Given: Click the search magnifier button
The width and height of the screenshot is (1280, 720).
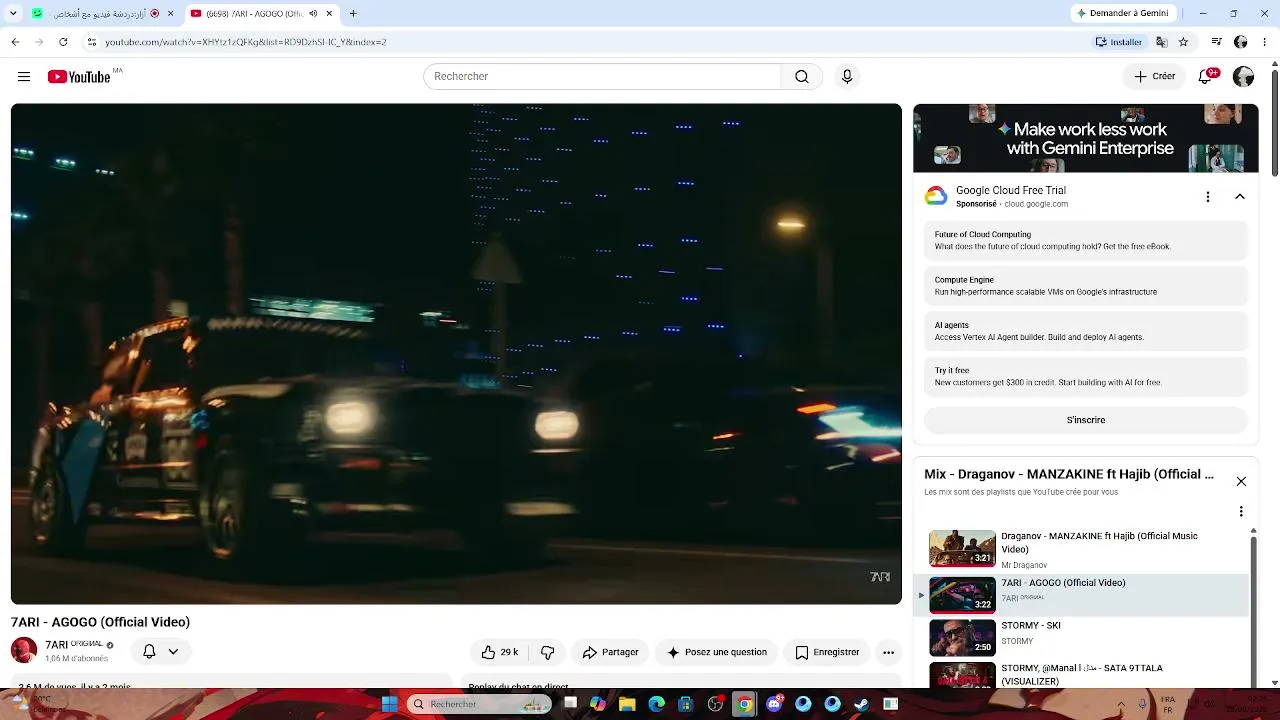Looking at the screenshot, I should [802, 77].
